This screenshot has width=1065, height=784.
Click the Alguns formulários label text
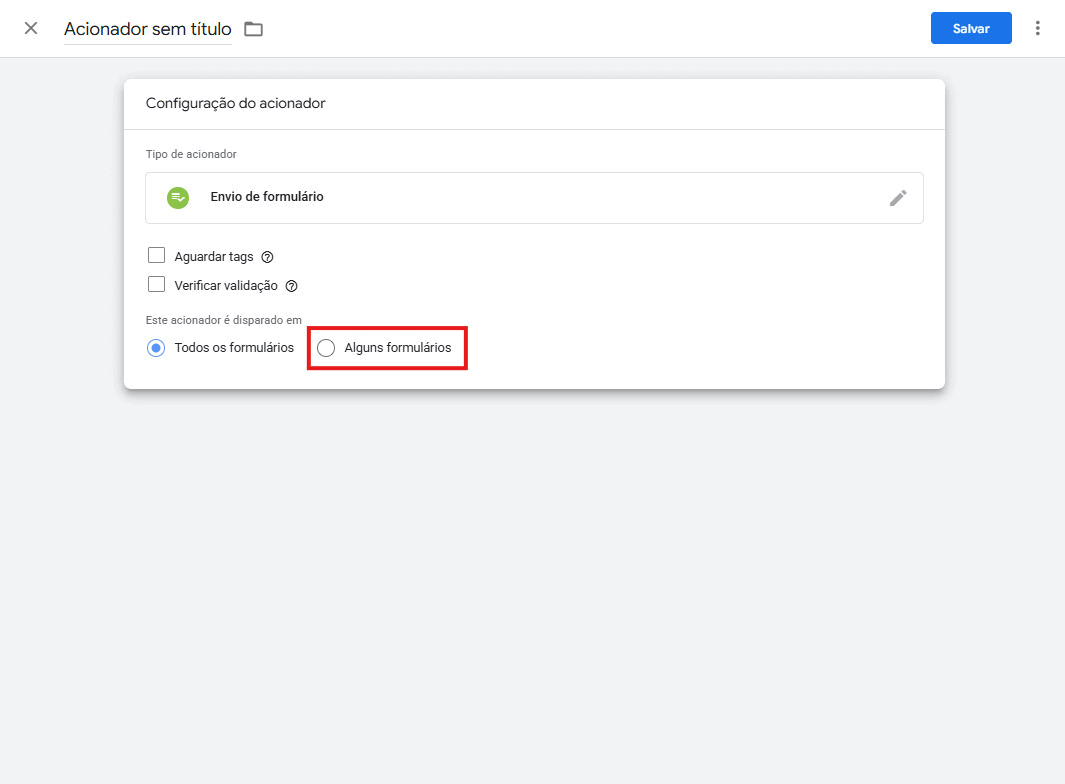397,348
